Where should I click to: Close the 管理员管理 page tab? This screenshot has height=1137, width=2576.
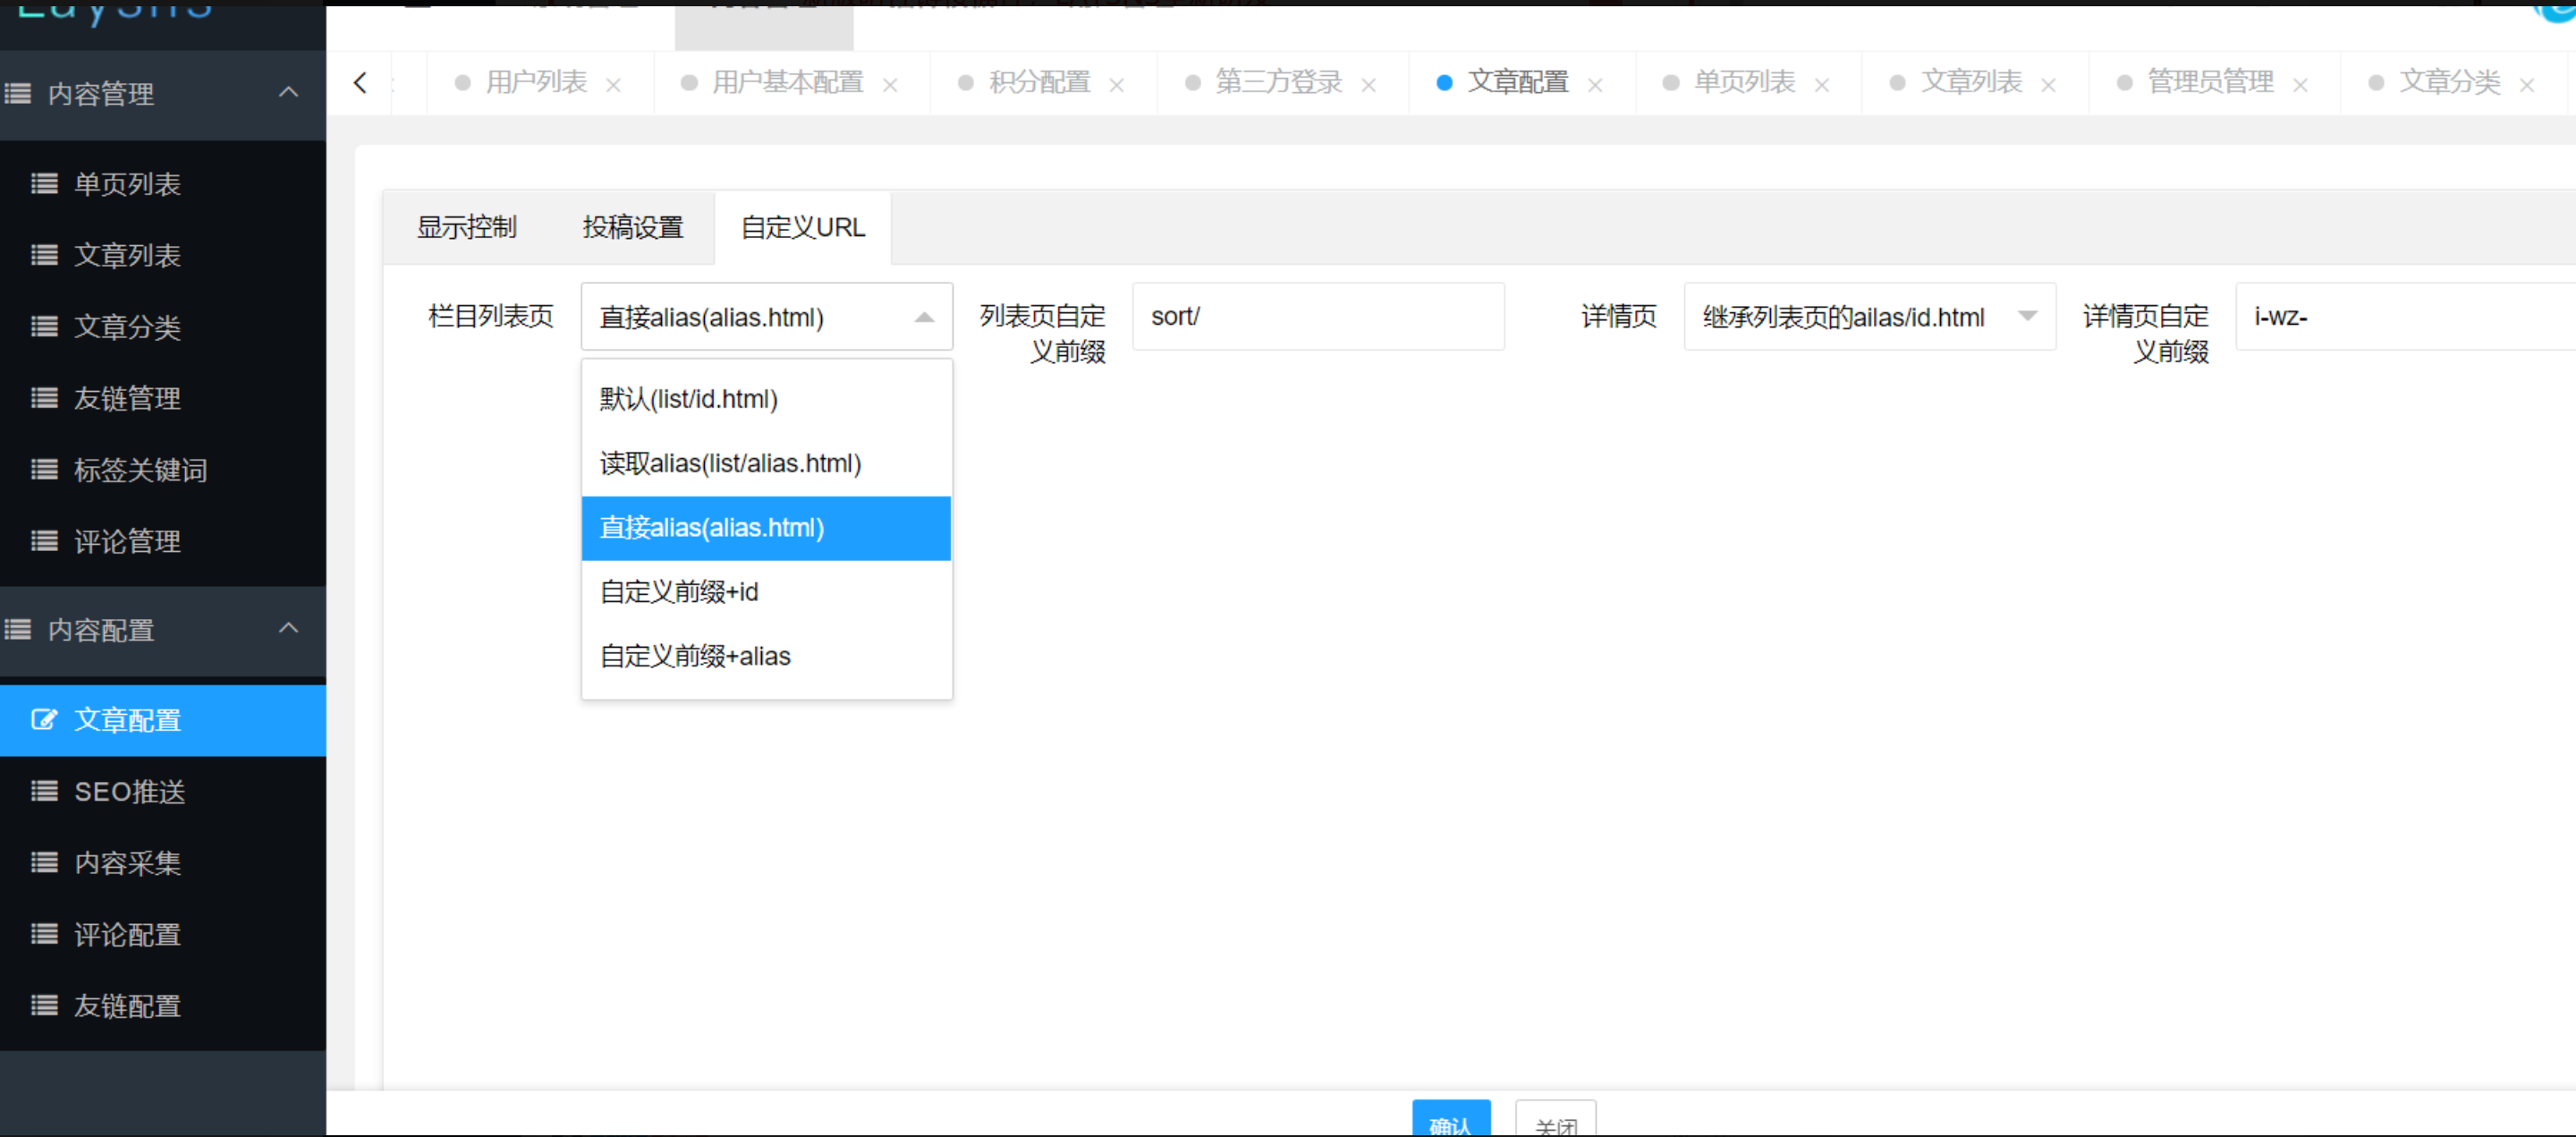[x=2300, y=85]
